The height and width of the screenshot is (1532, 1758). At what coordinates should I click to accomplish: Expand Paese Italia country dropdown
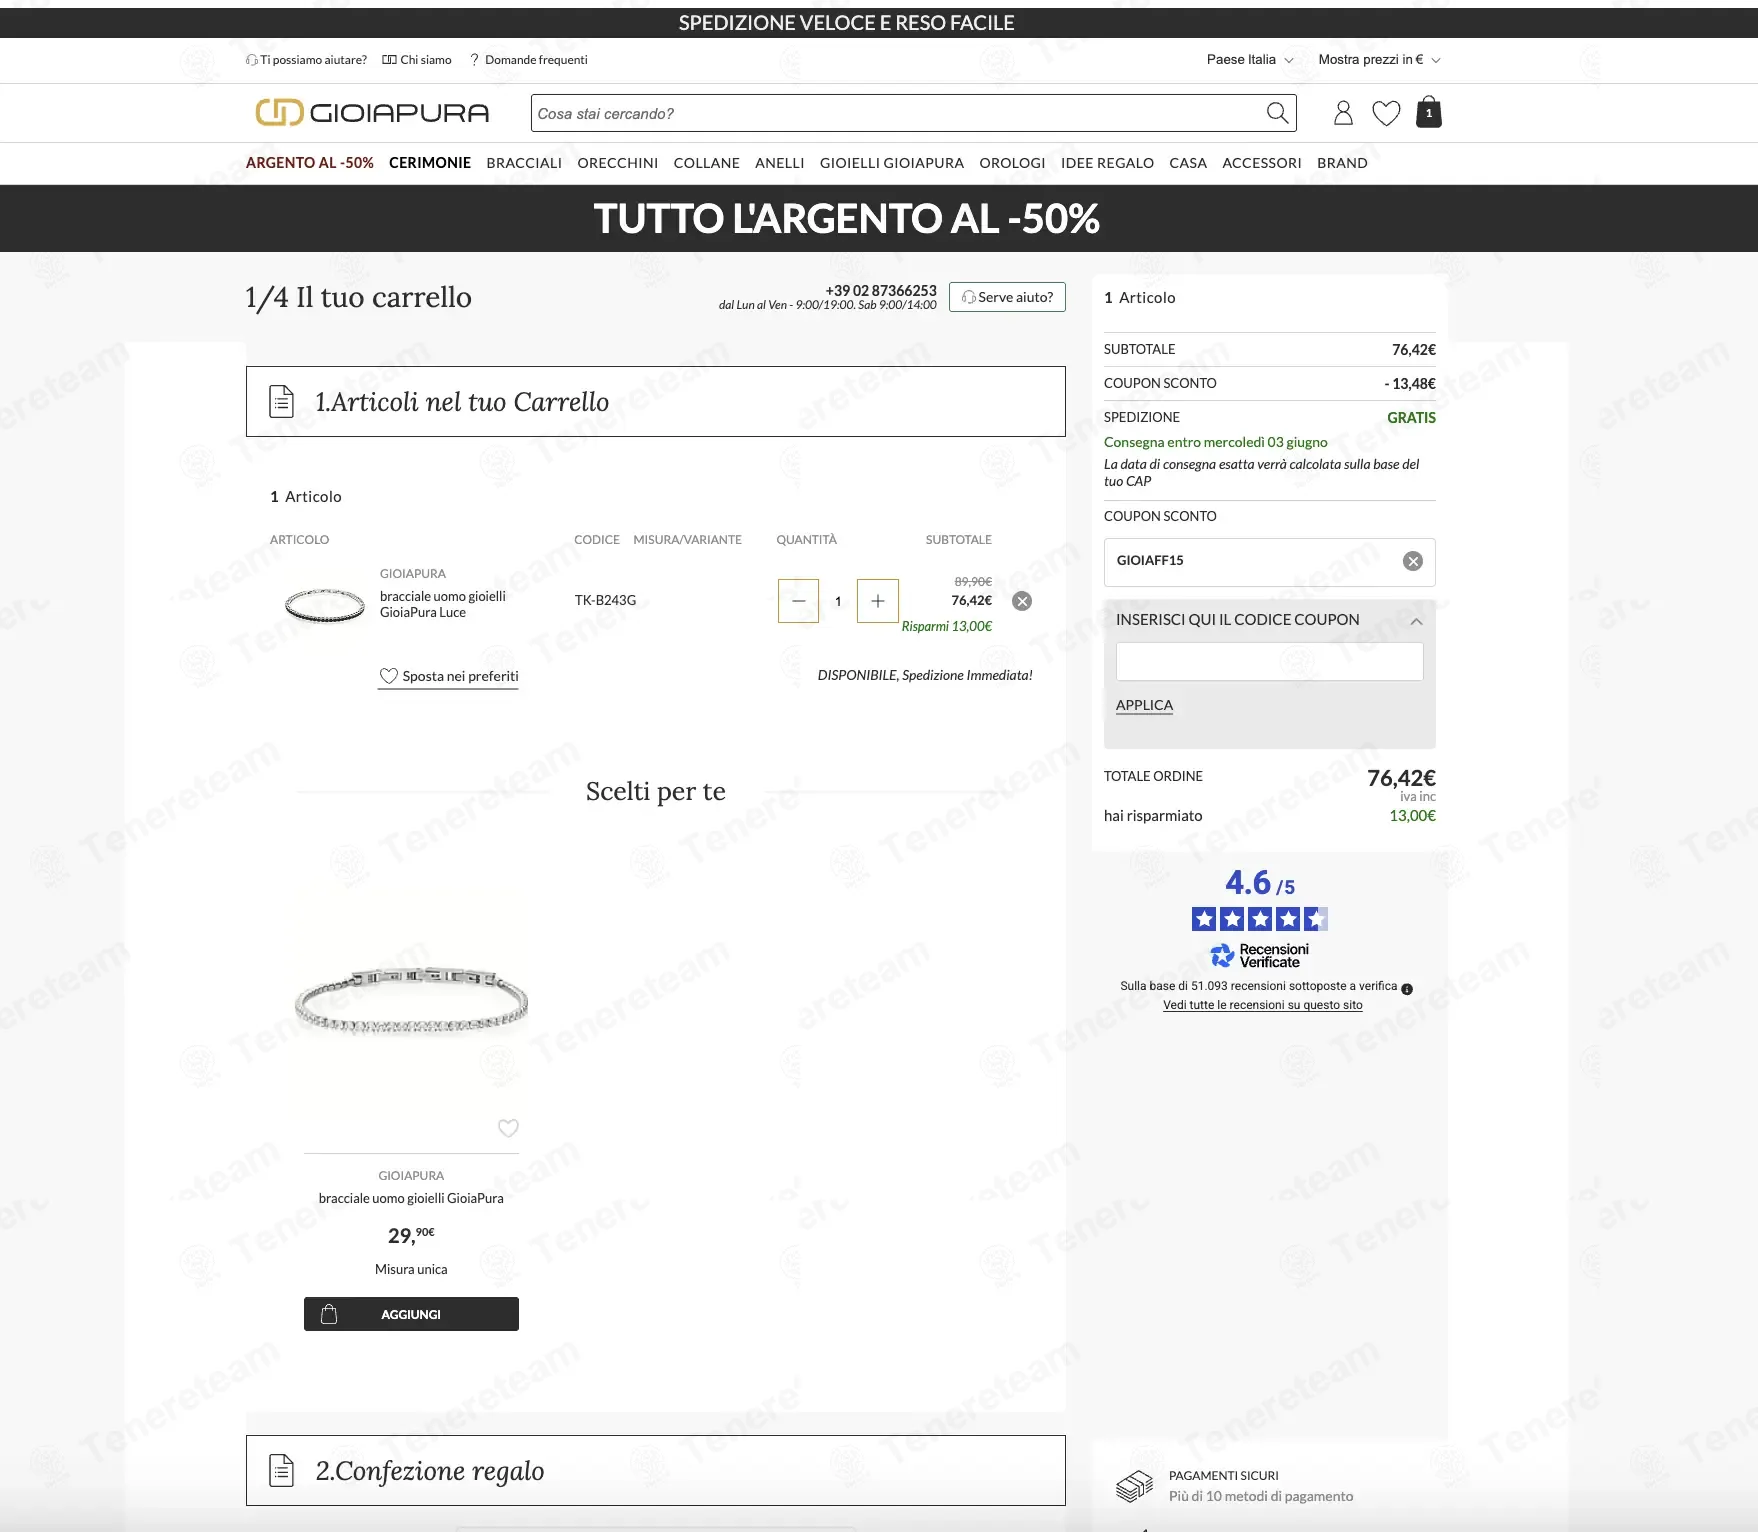(x=1250, y=60)
